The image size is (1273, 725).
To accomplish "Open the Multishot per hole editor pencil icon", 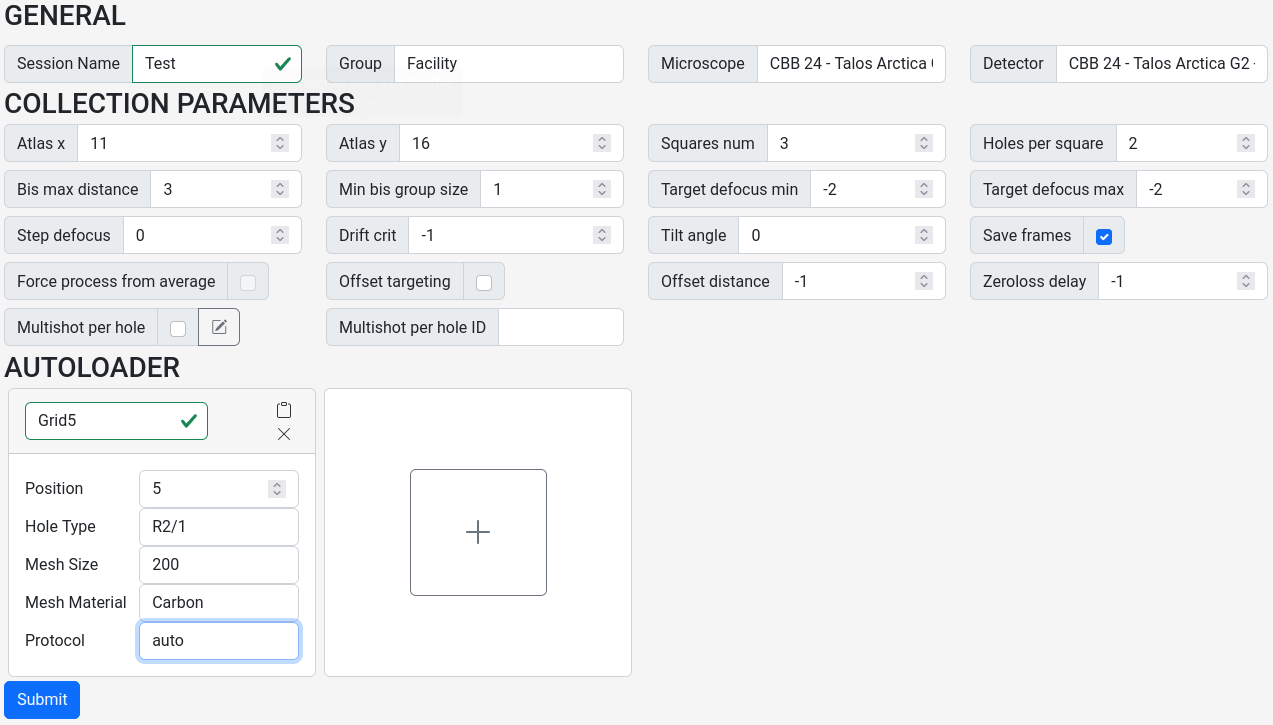I will pyautogui.click(x=218, y=326).
